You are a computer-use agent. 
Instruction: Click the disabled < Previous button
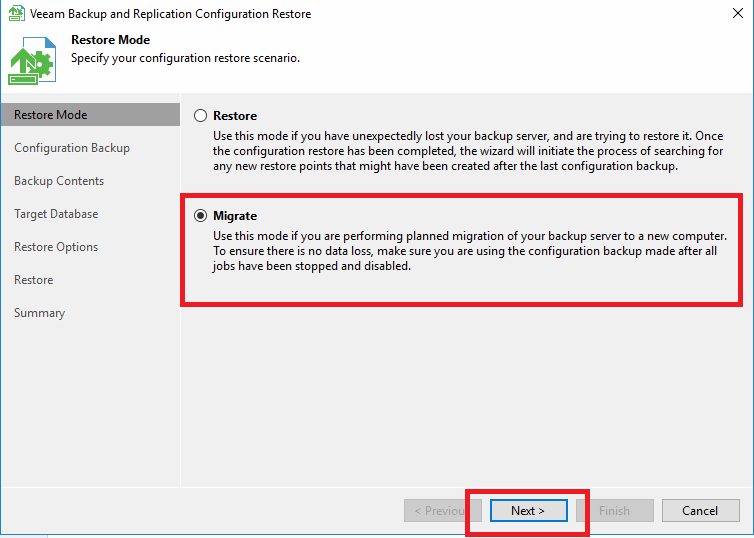pos(442,511)
